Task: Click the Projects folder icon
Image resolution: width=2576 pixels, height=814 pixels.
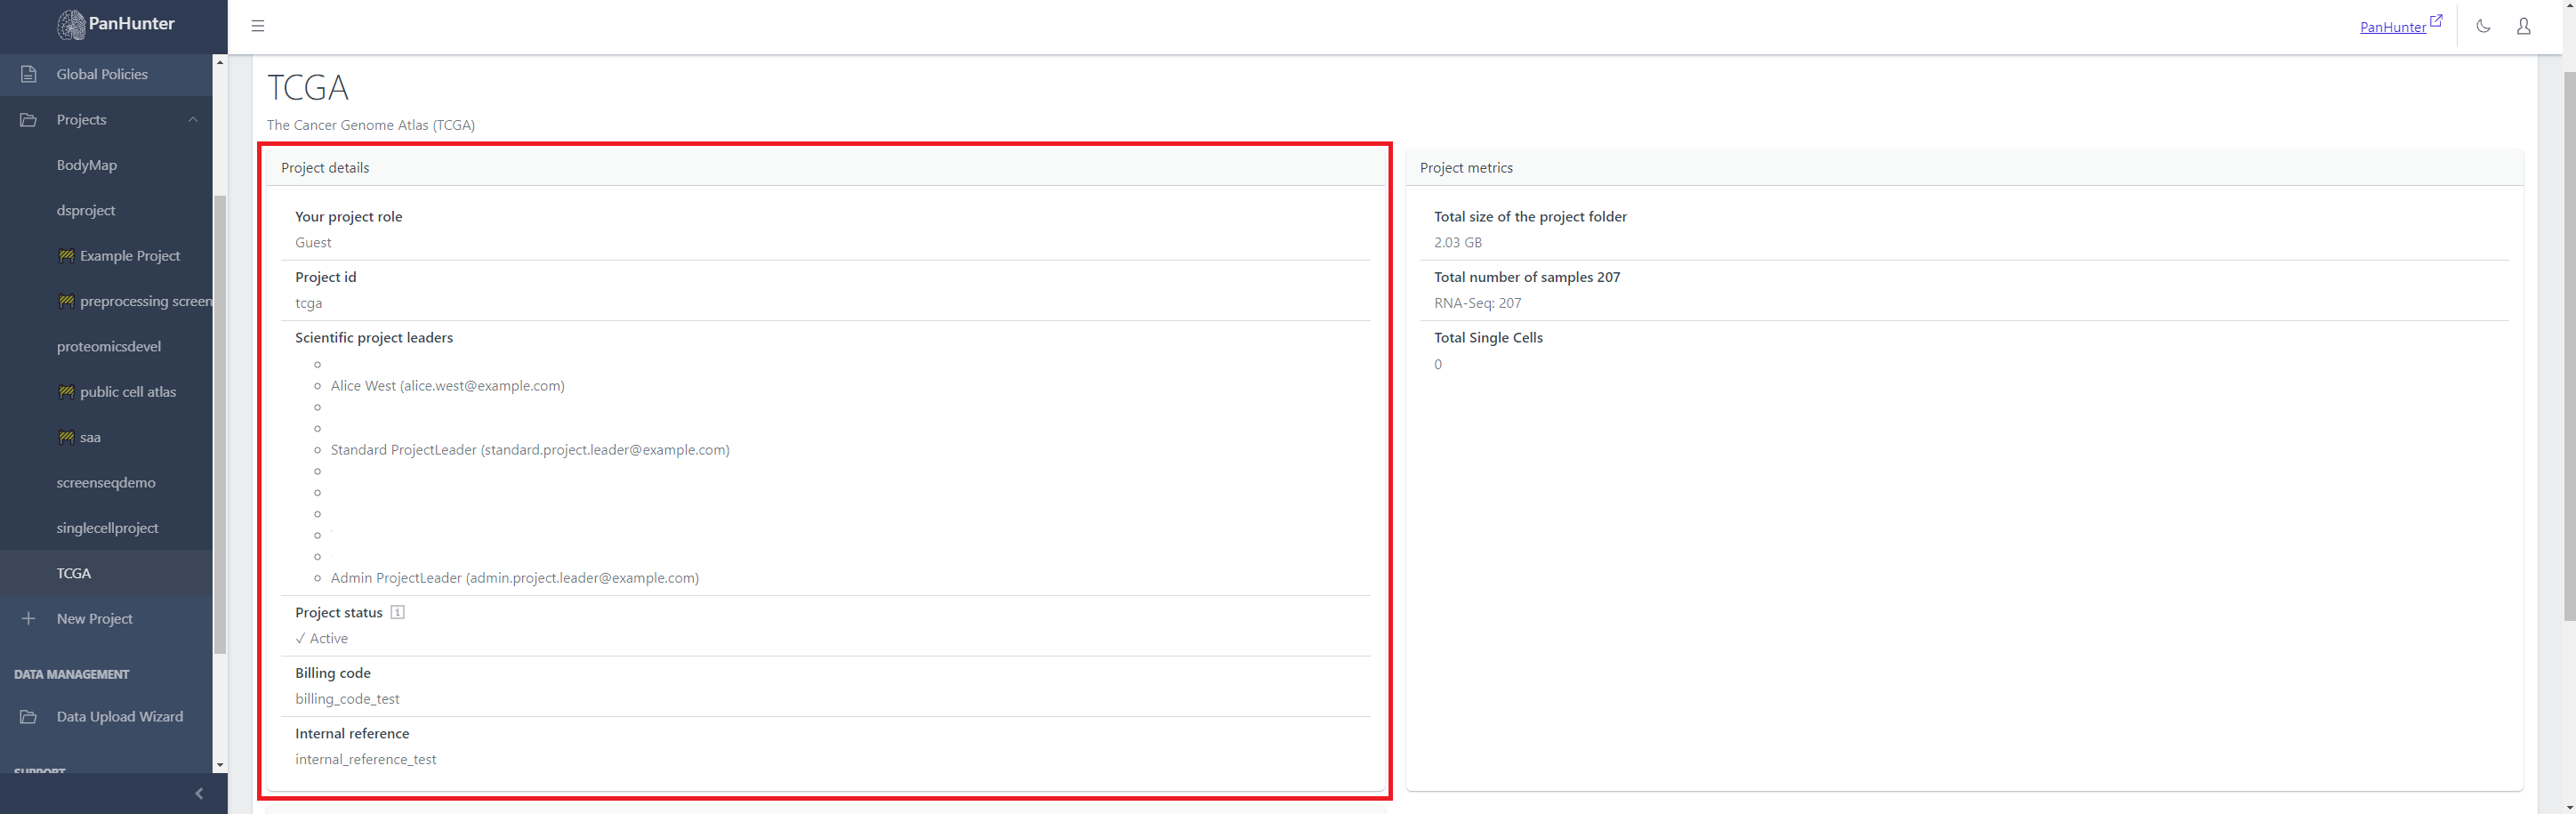Action: tap(28, 120)
